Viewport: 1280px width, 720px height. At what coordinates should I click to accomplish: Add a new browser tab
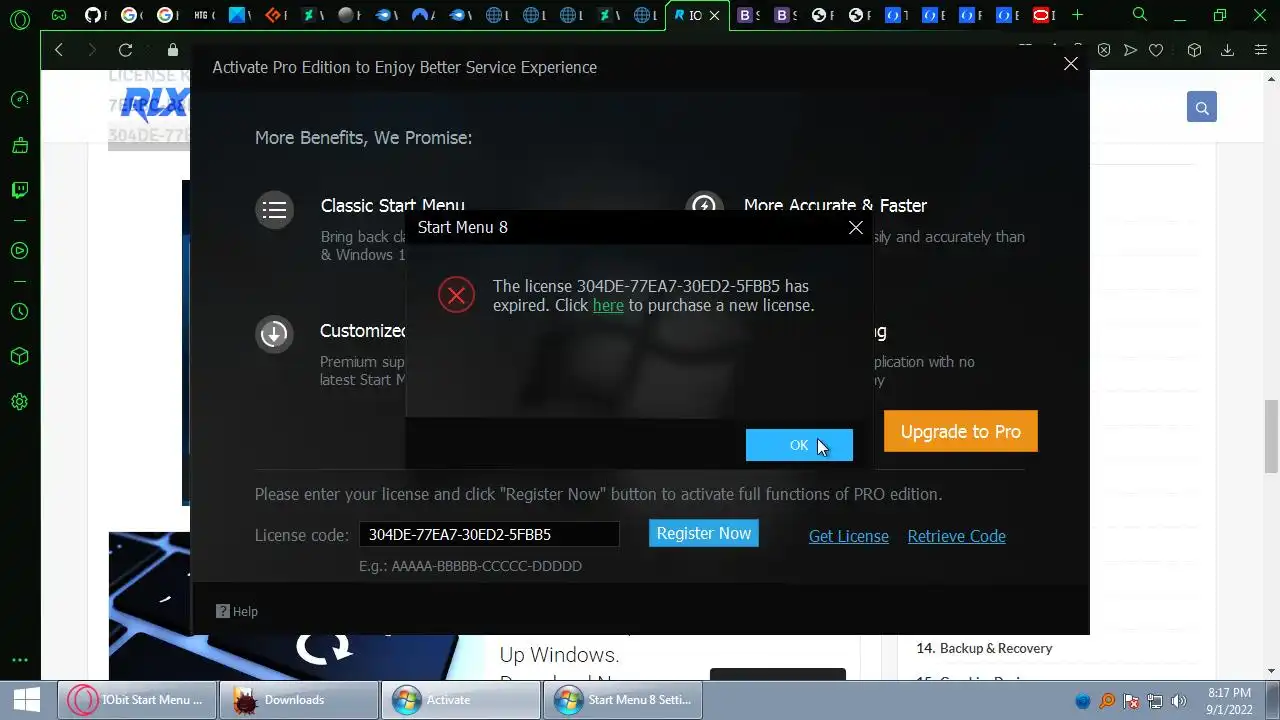point(1077,15)
